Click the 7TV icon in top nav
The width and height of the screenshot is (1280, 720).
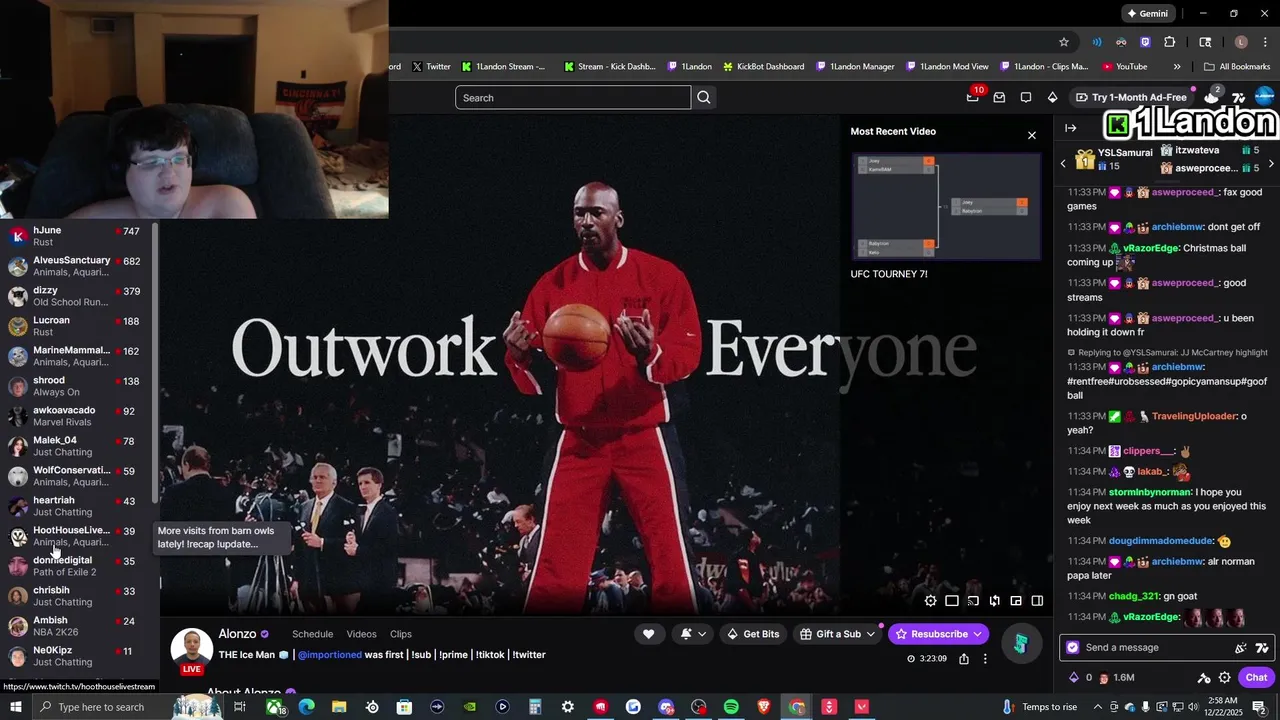(1238, 97)
